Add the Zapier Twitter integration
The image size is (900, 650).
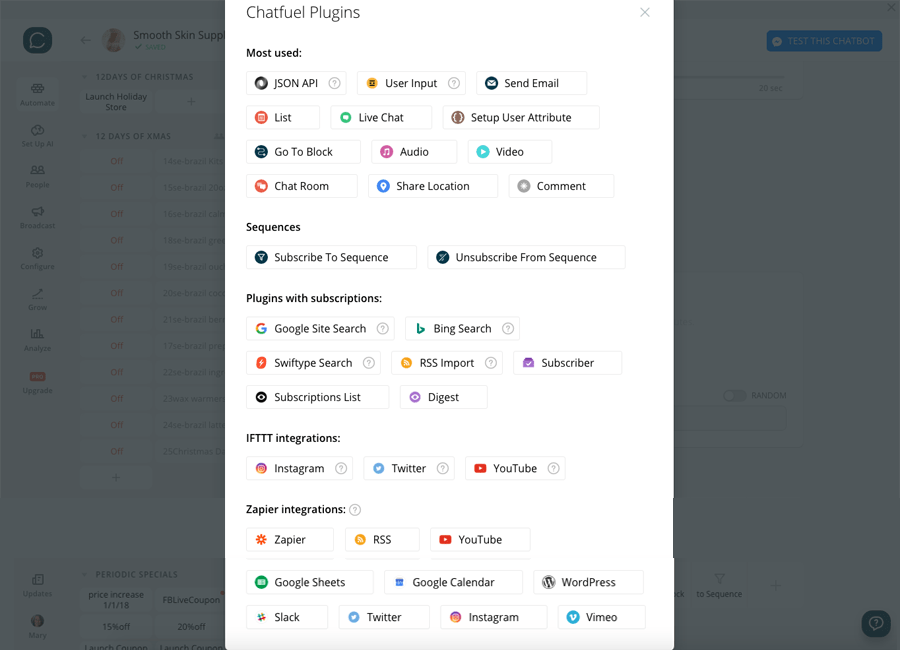[x=384, y=617]
